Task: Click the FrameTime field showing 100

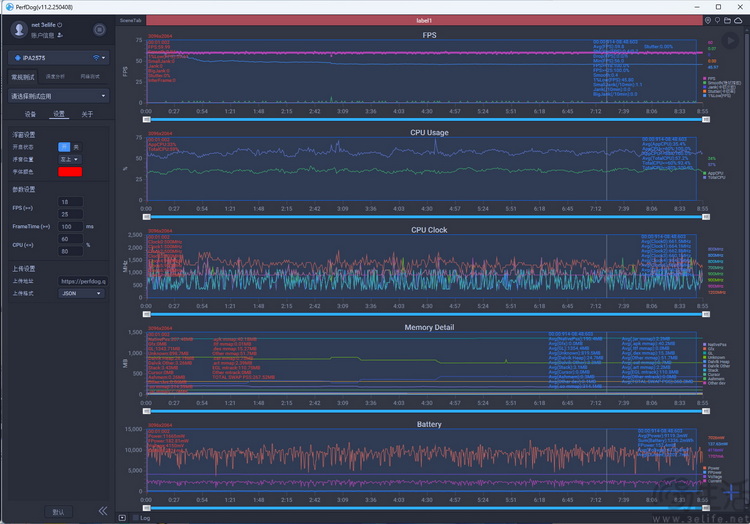Action: point(70,227)
